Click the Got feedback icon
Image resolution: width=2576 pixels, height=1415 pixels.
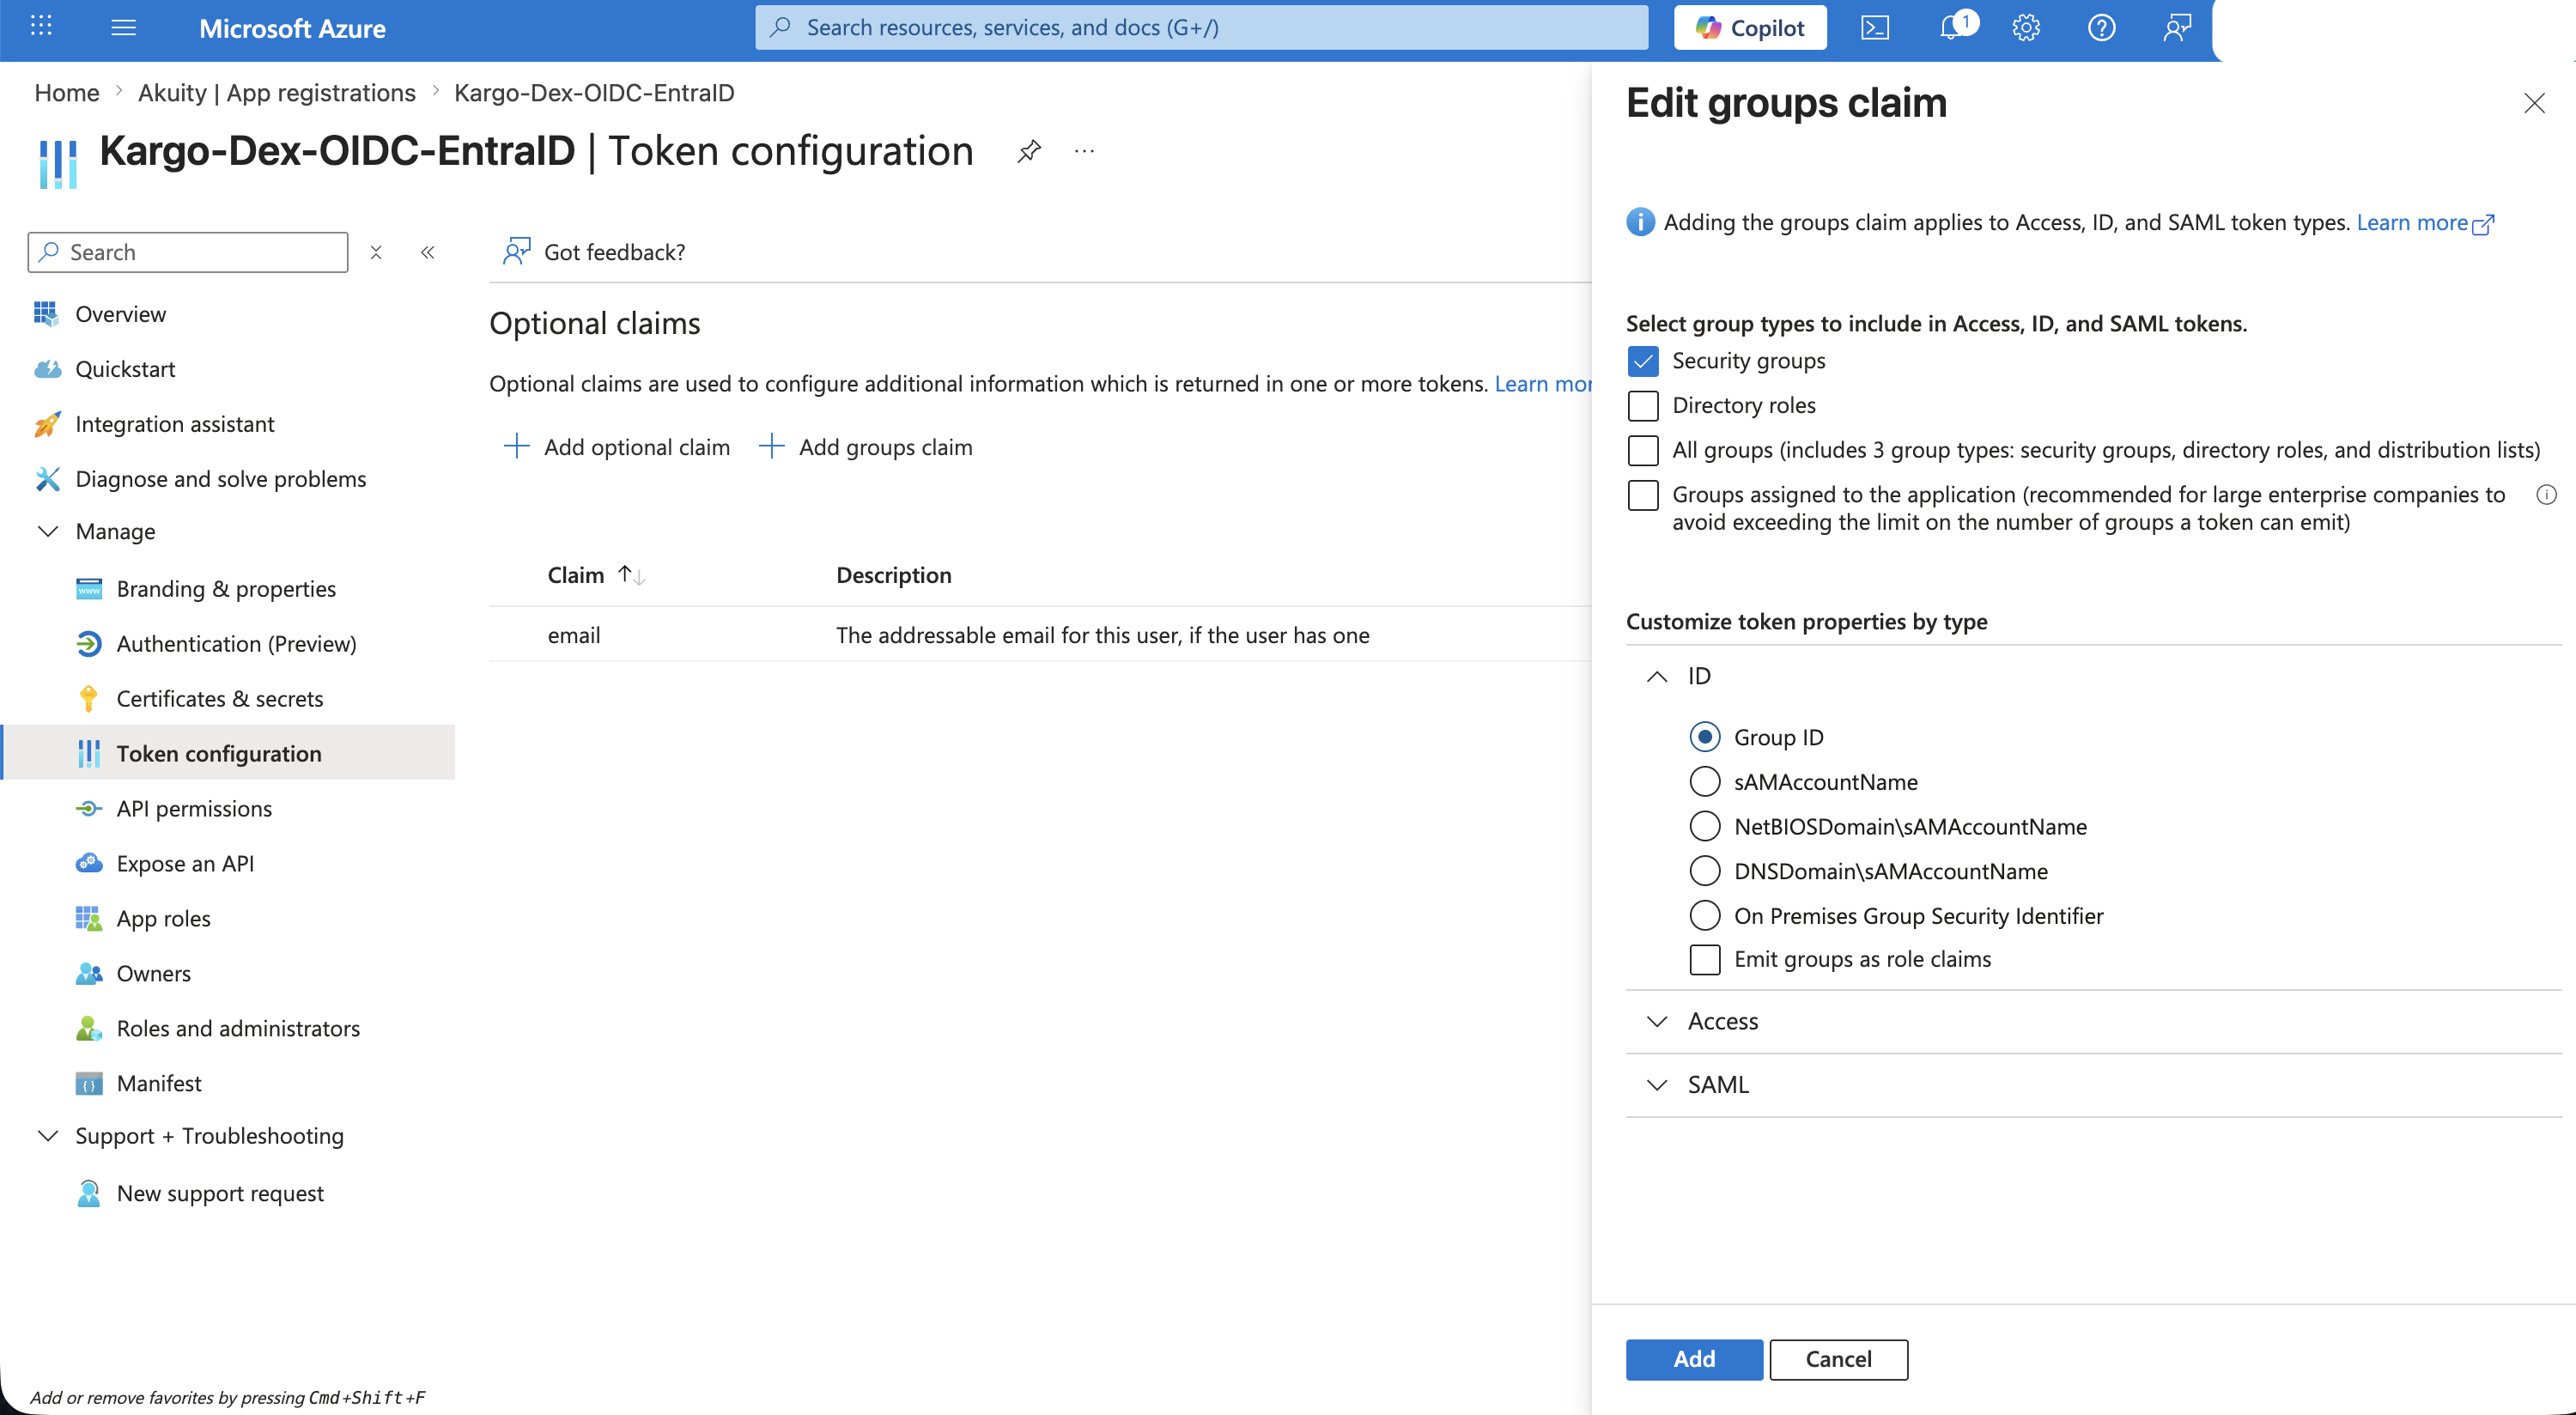(516, 251)
